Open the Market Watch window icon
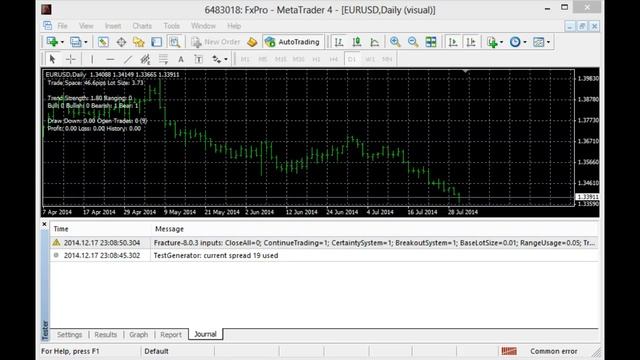This screenshot has width=640, height=360. point(103,42)
